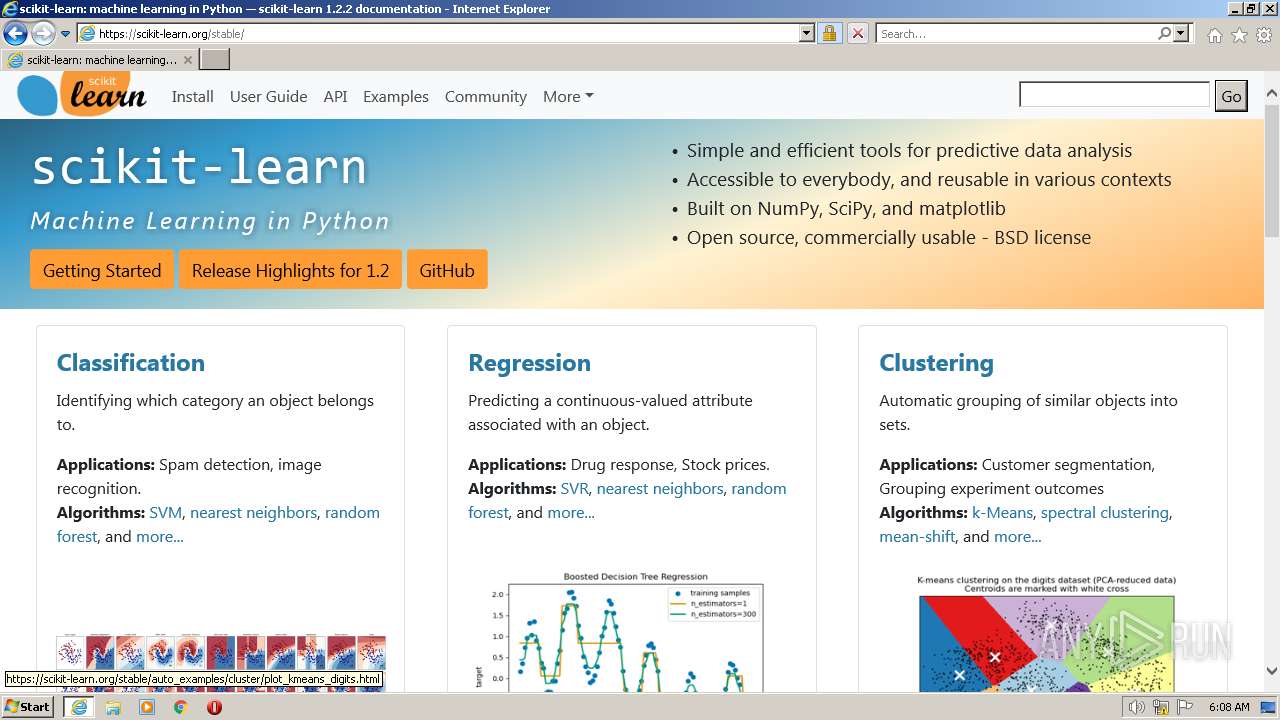Click the system clock 6:08 AM

point(1229,707)
